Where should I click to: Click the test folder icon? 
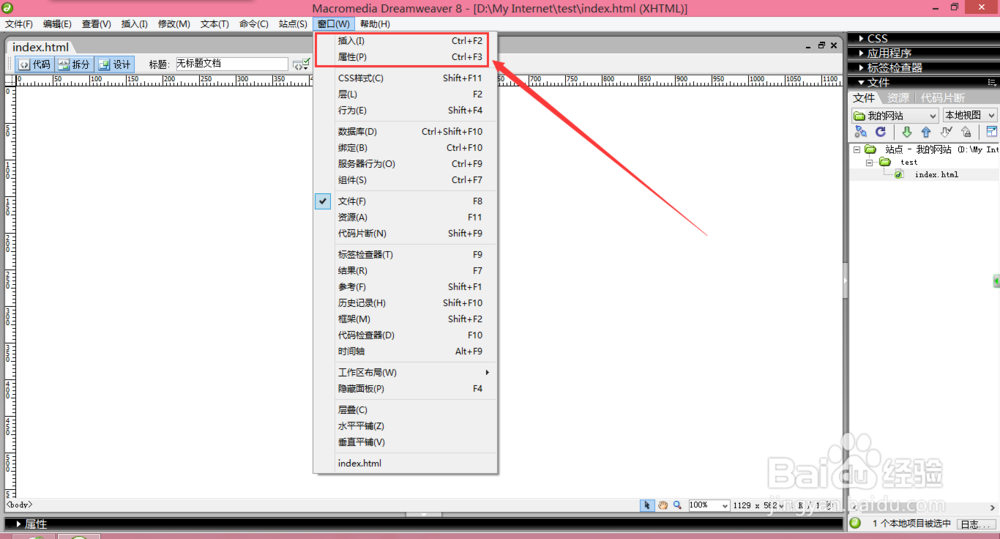pyautogui.click(x=885, y=162)
